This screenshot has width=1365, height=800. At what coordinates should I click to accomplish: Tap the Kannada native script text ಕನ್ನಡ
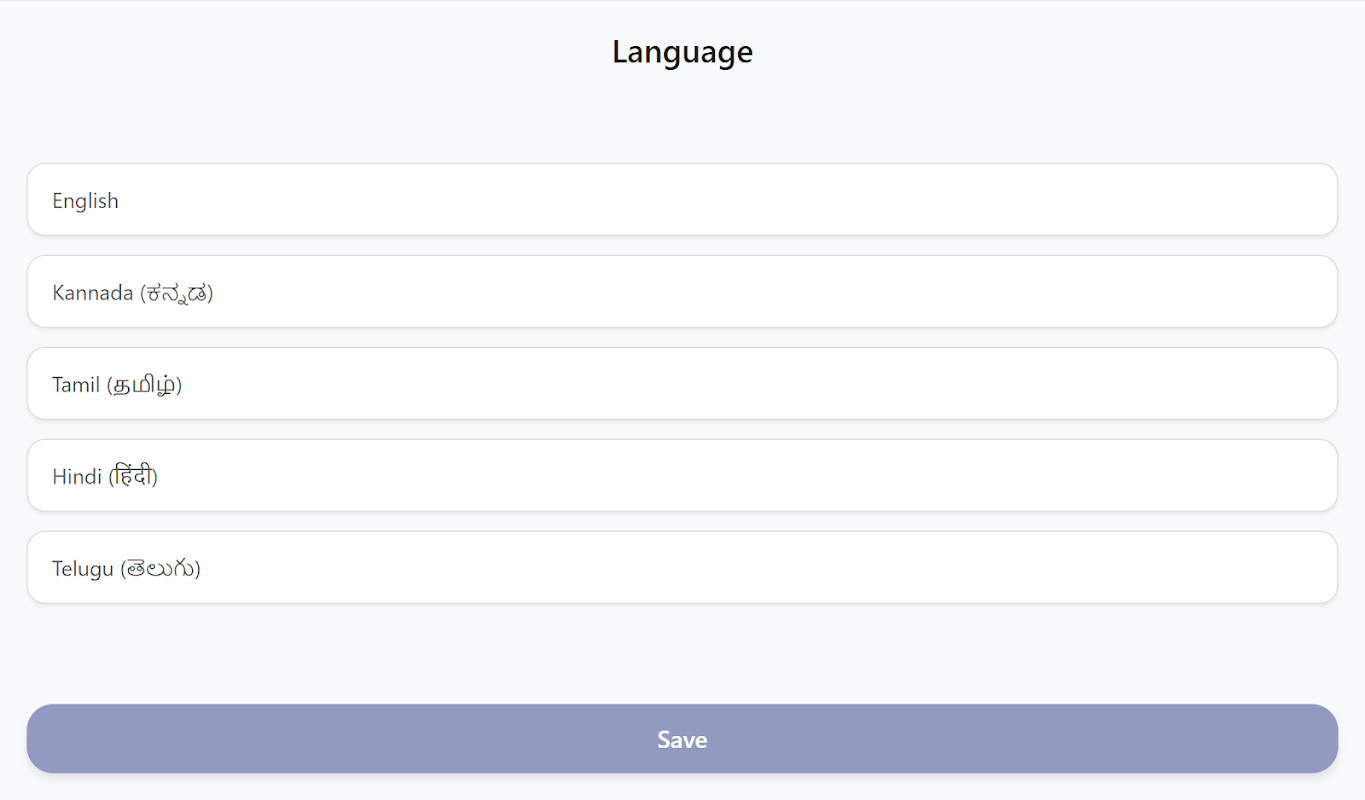point(177,293)
